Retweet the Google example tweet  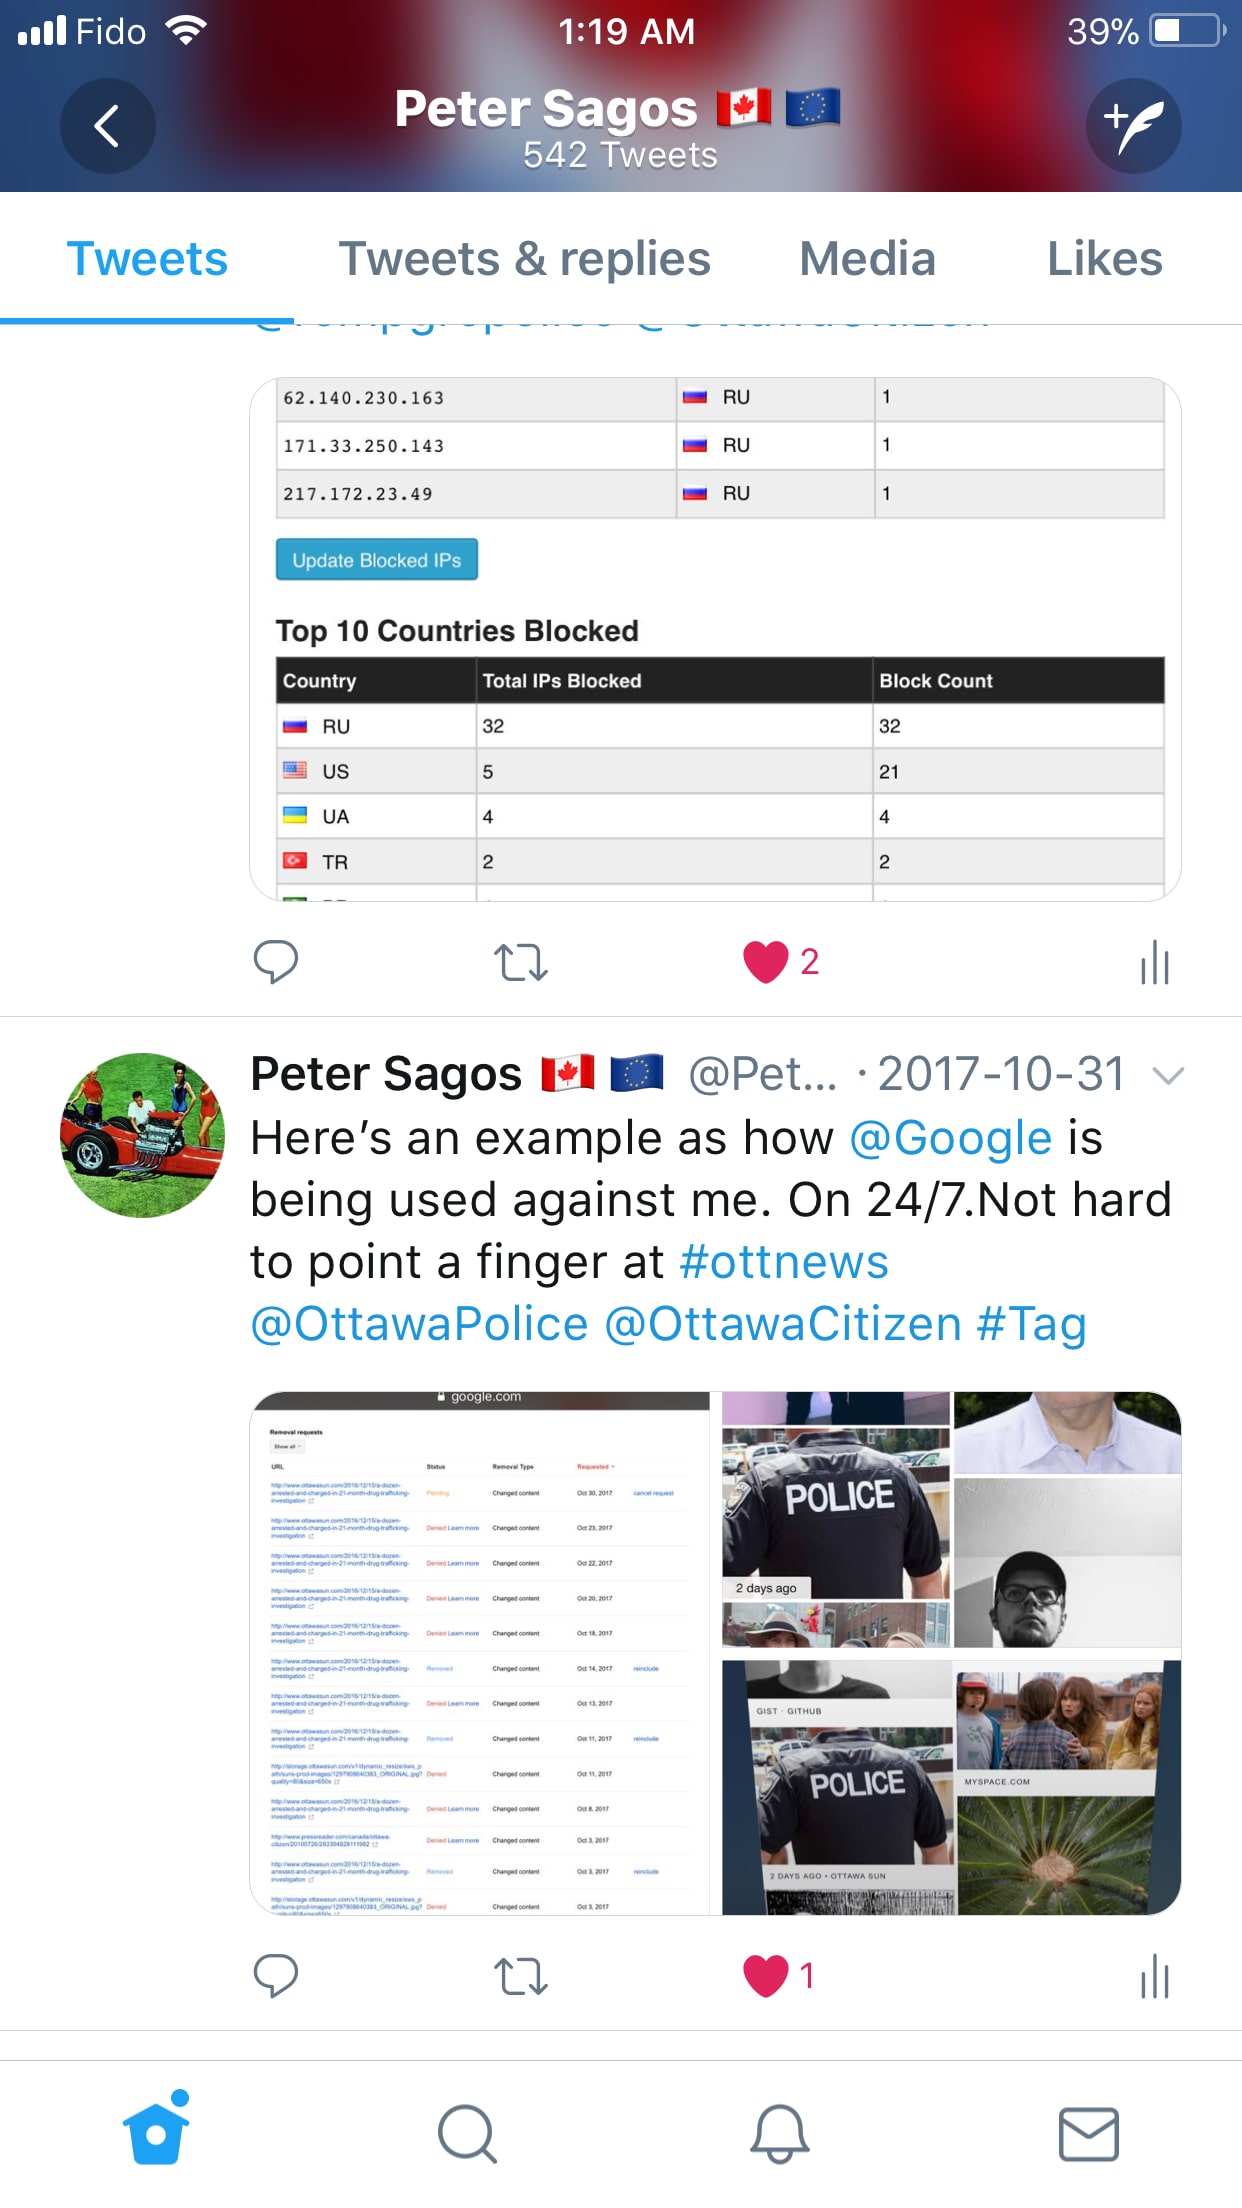(521, 1976)
